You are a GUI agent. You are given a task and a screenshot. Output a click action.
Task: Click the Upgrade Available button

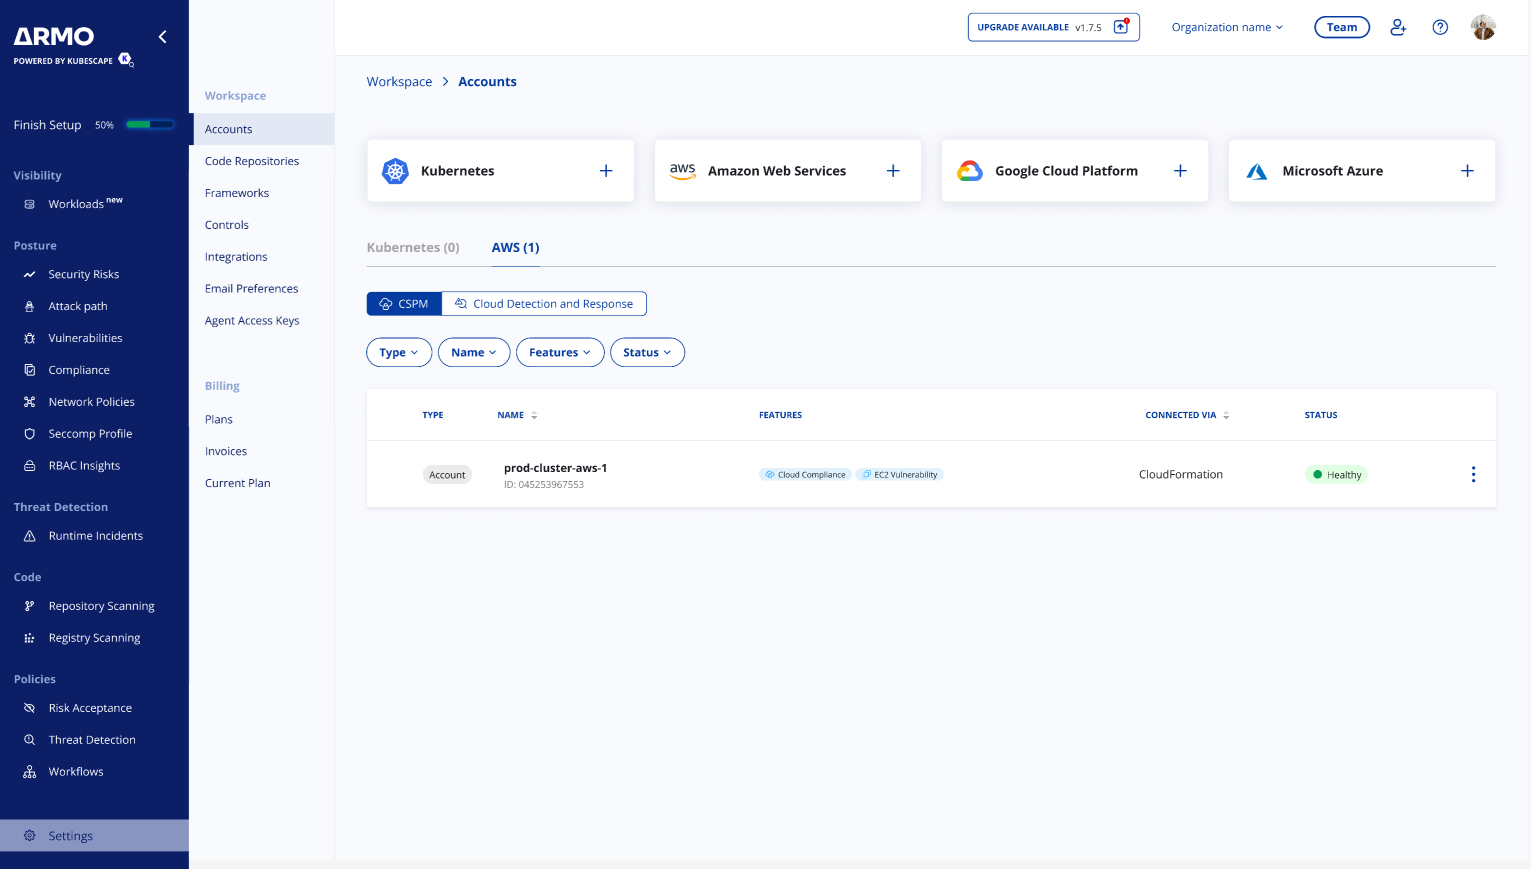[x=1053, y=27]
